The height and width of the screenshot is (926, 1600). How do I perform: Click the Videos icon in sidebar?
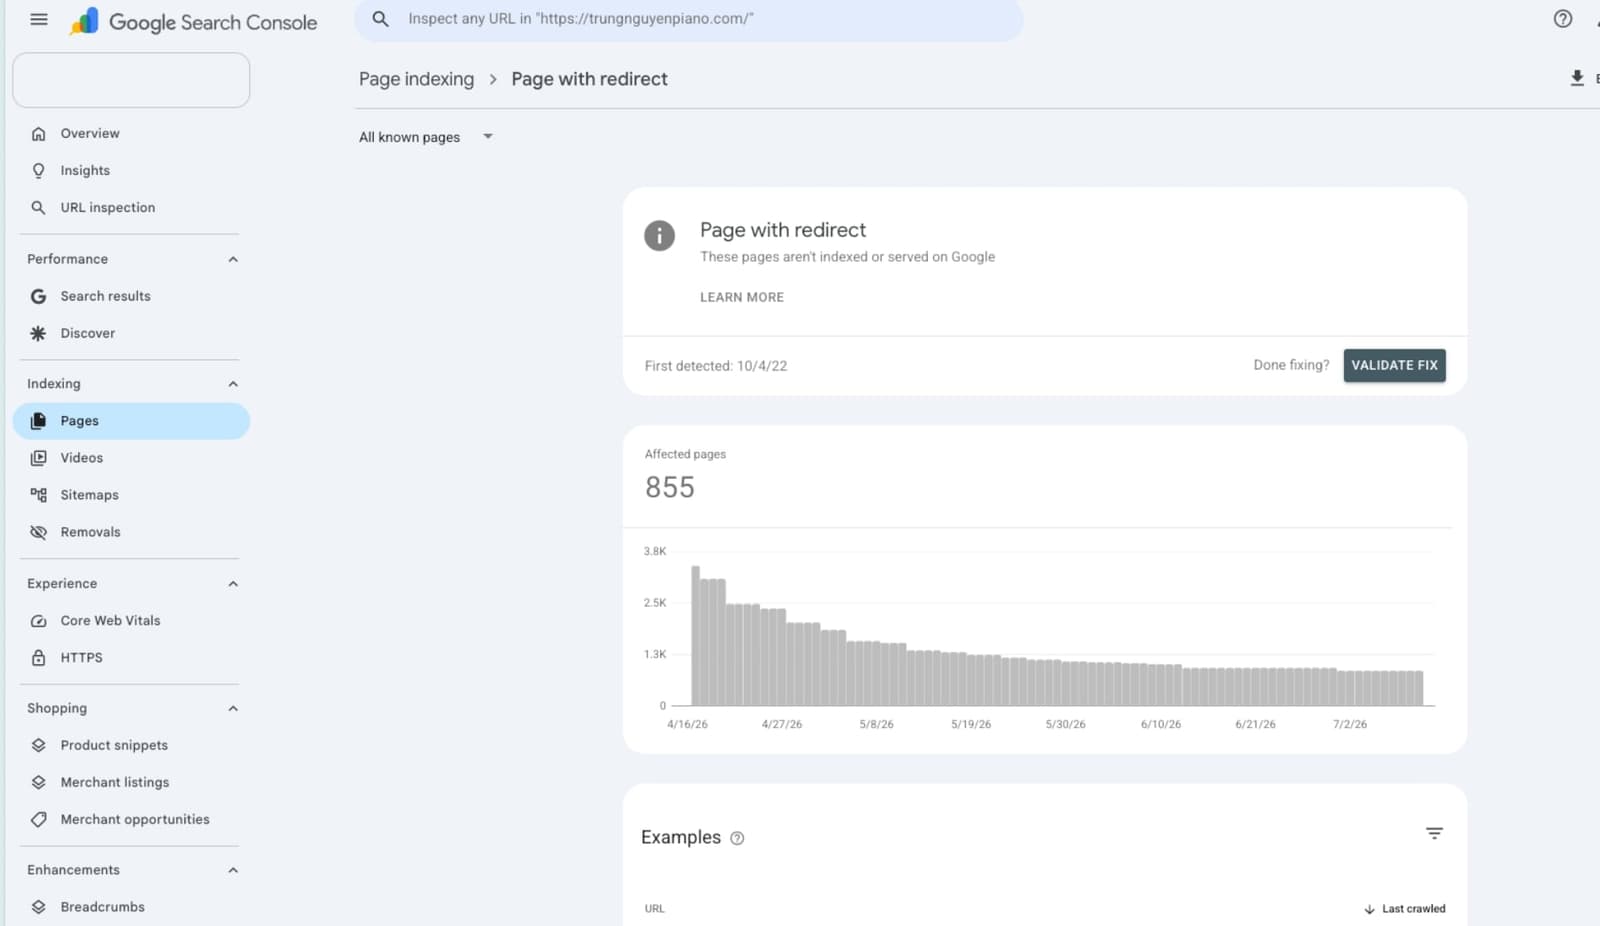tap(38, 458)
